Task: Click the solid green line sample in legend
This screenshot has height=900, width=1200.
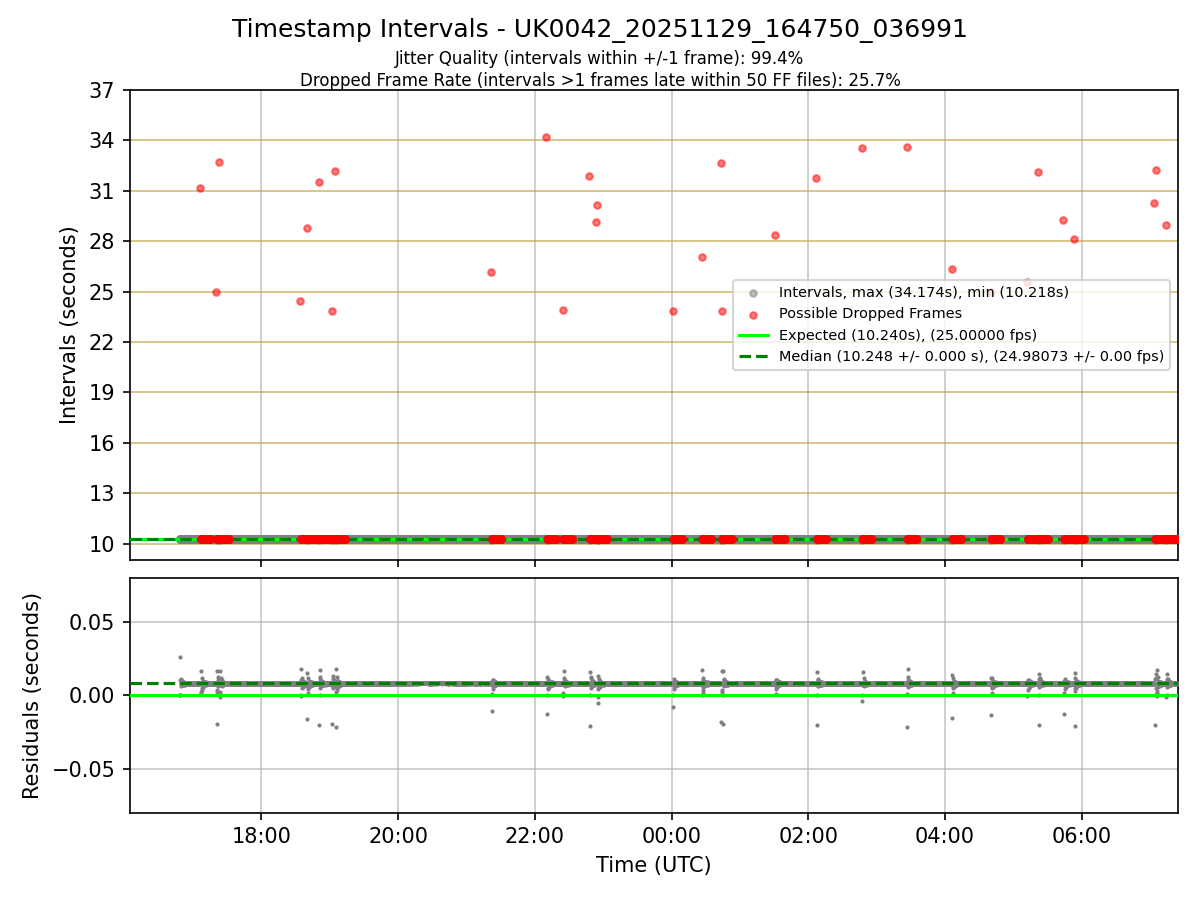Action: (754, 335)
